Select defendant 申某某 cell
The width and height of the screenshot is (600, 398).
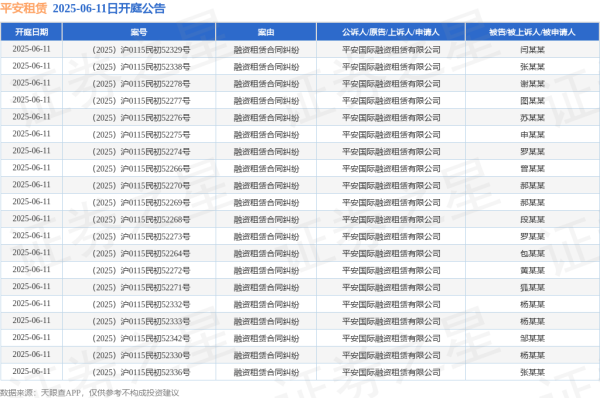click(x=532, y=135)
